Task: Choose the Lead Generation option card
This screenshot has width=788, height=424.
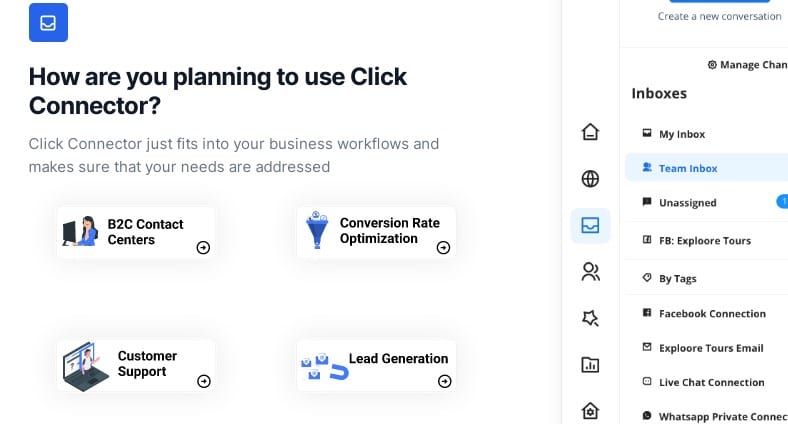Action: coord(376,366)
